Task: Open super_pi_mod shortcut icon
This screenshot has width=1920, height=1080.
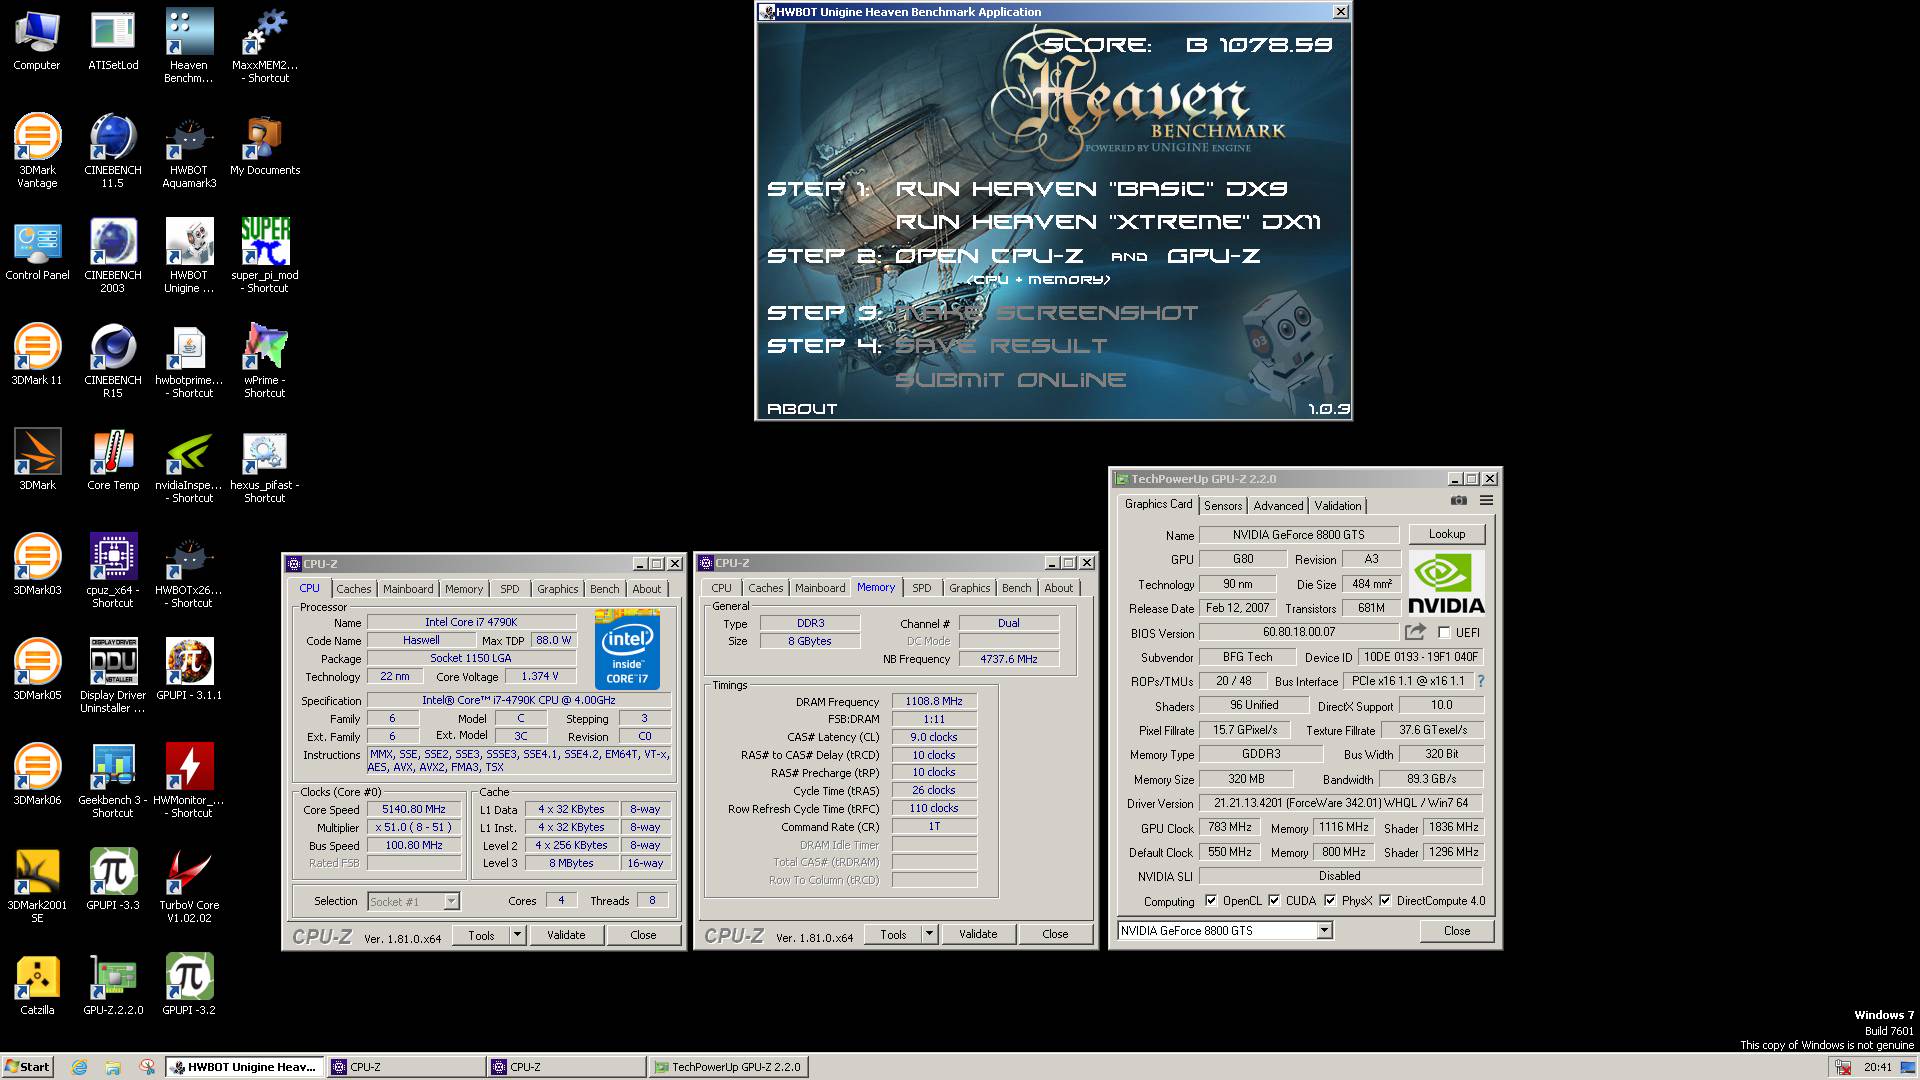Action: [x=265, y=257]
